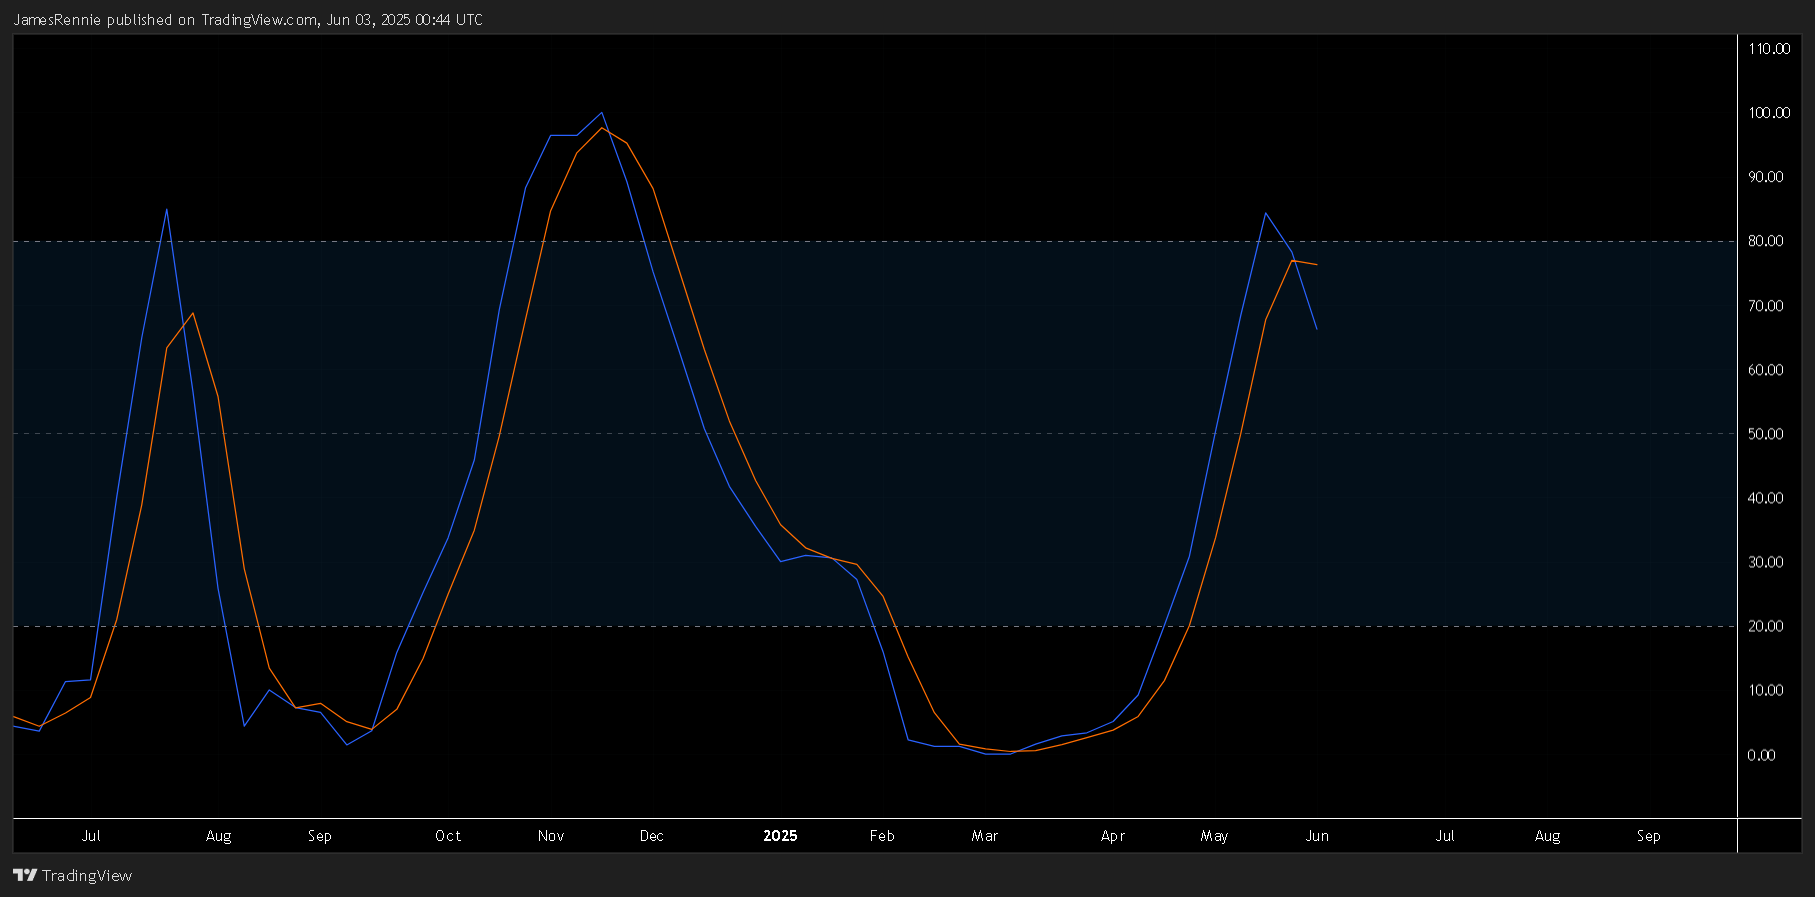Click the Mar label on time axis

[985, 836]
